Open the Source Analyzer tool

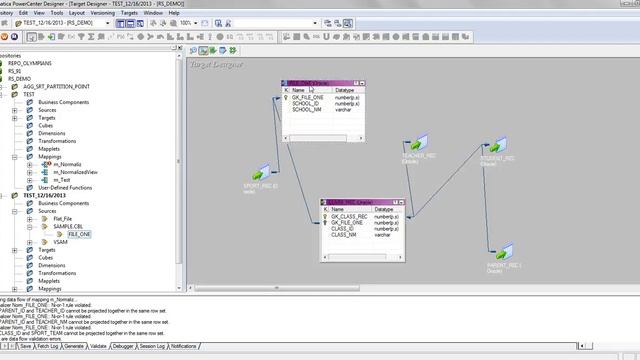(193, 51)
